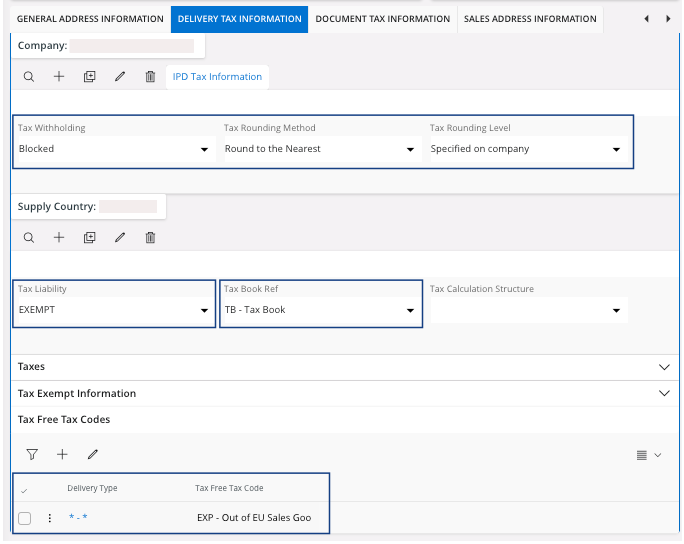Add a new Tax Free Tax Code row
This screenshot has height=544, width=684.
(x=62, y=454)
